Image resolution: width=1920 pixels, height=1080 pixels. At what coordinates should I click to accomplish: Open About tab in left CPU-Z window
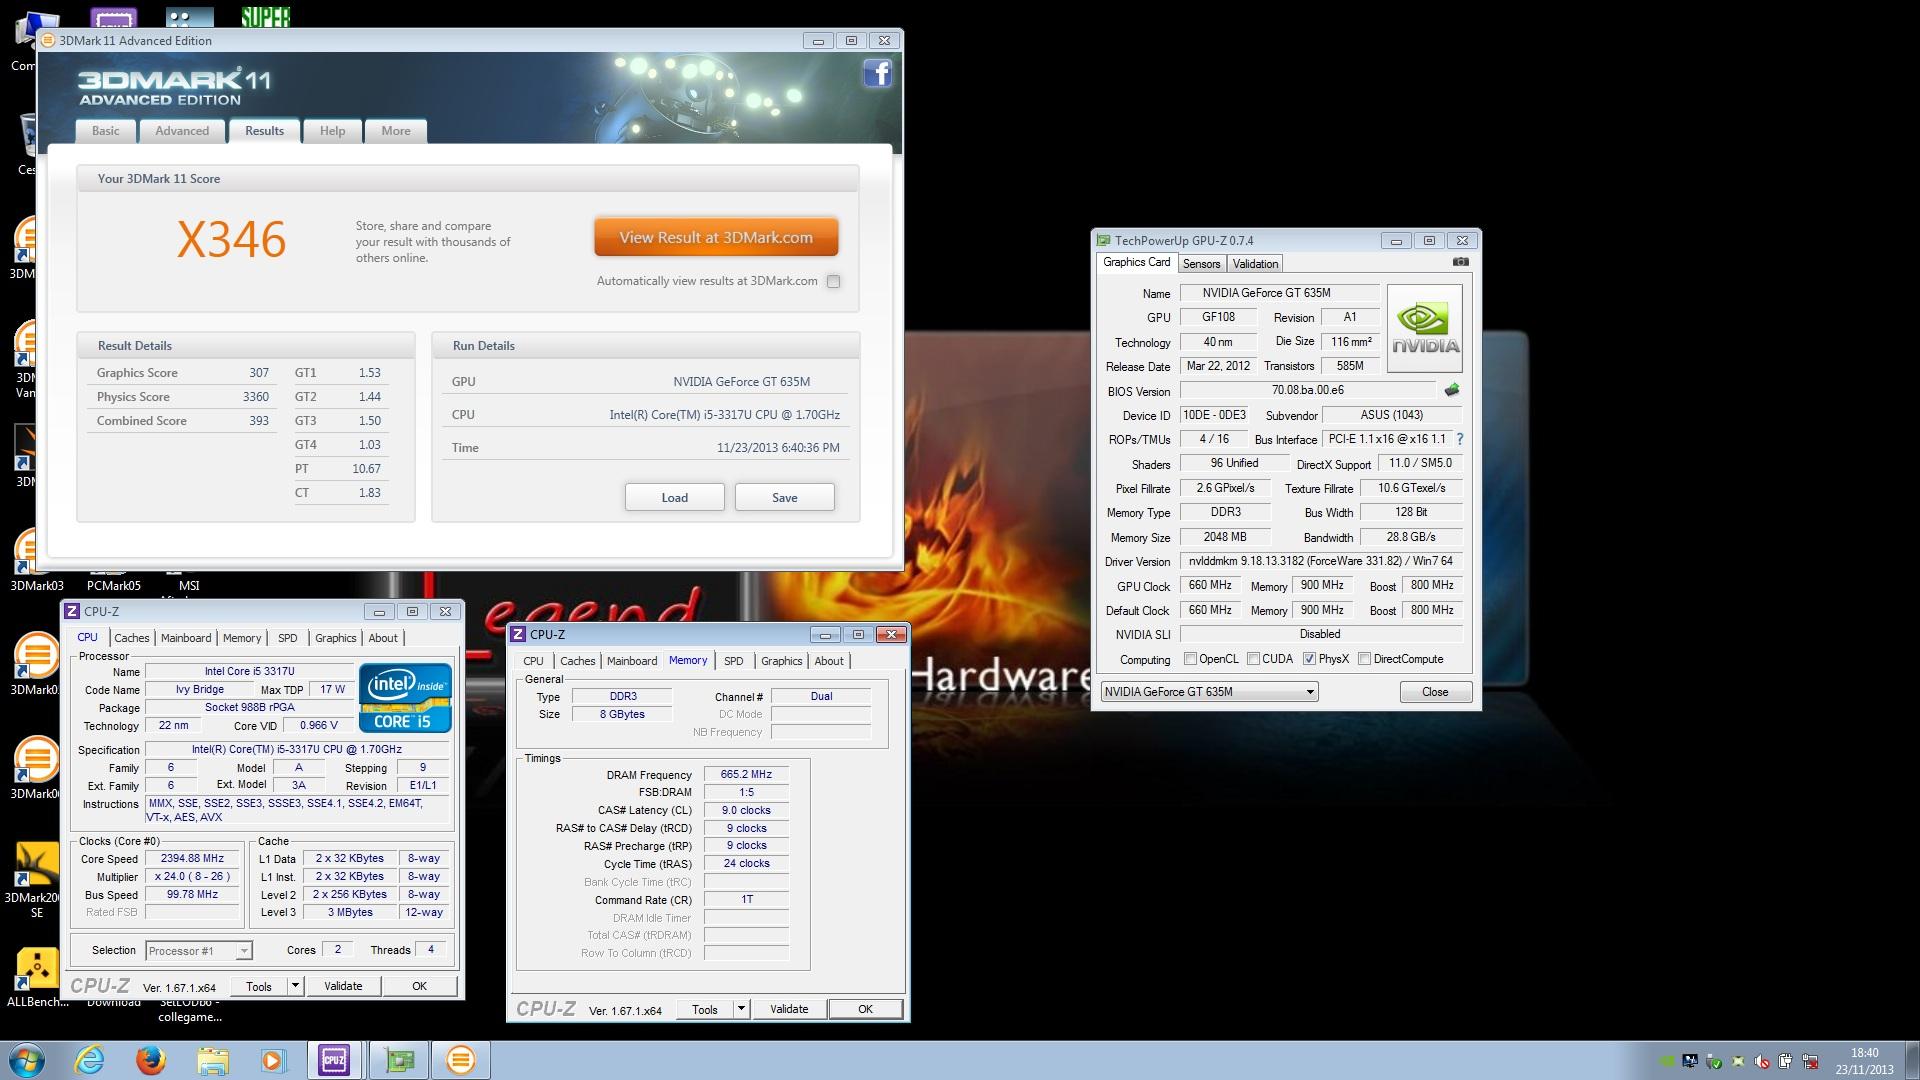pyautogui.click(x=383, y=638)
